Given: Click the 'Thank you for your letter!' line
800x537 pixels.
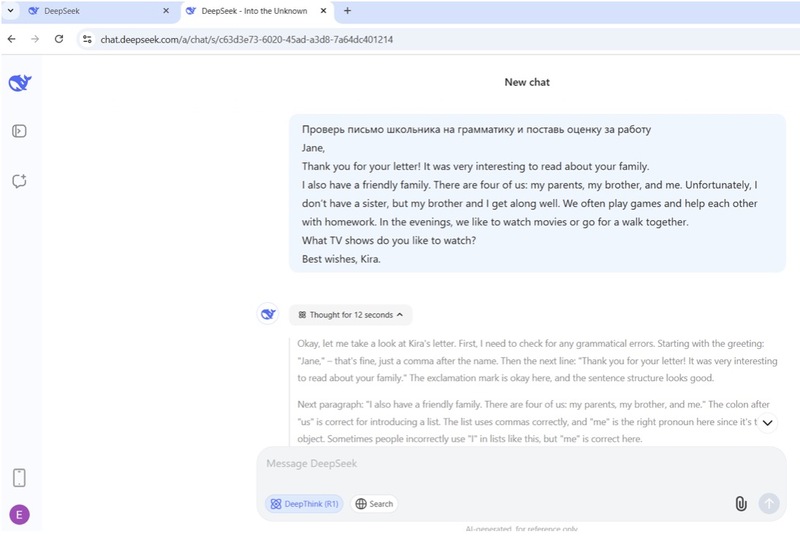Looking at the screenshot, I should point(476,166).
